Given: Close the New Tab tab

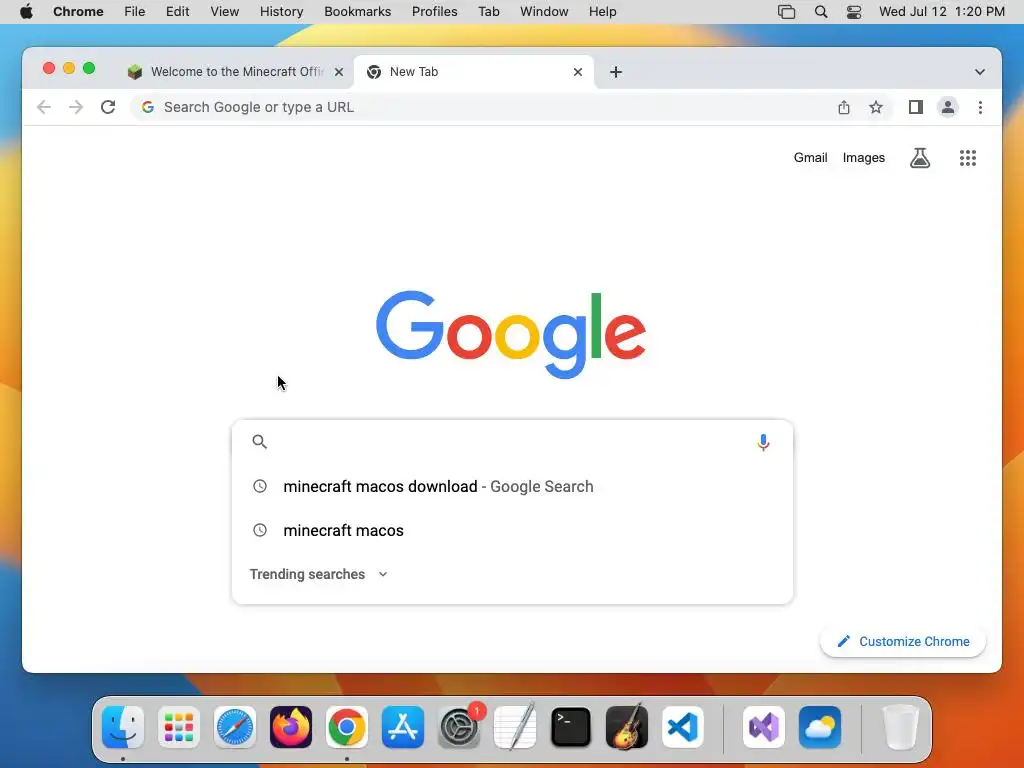Looking at the screenshot, I should pos(578,72).
